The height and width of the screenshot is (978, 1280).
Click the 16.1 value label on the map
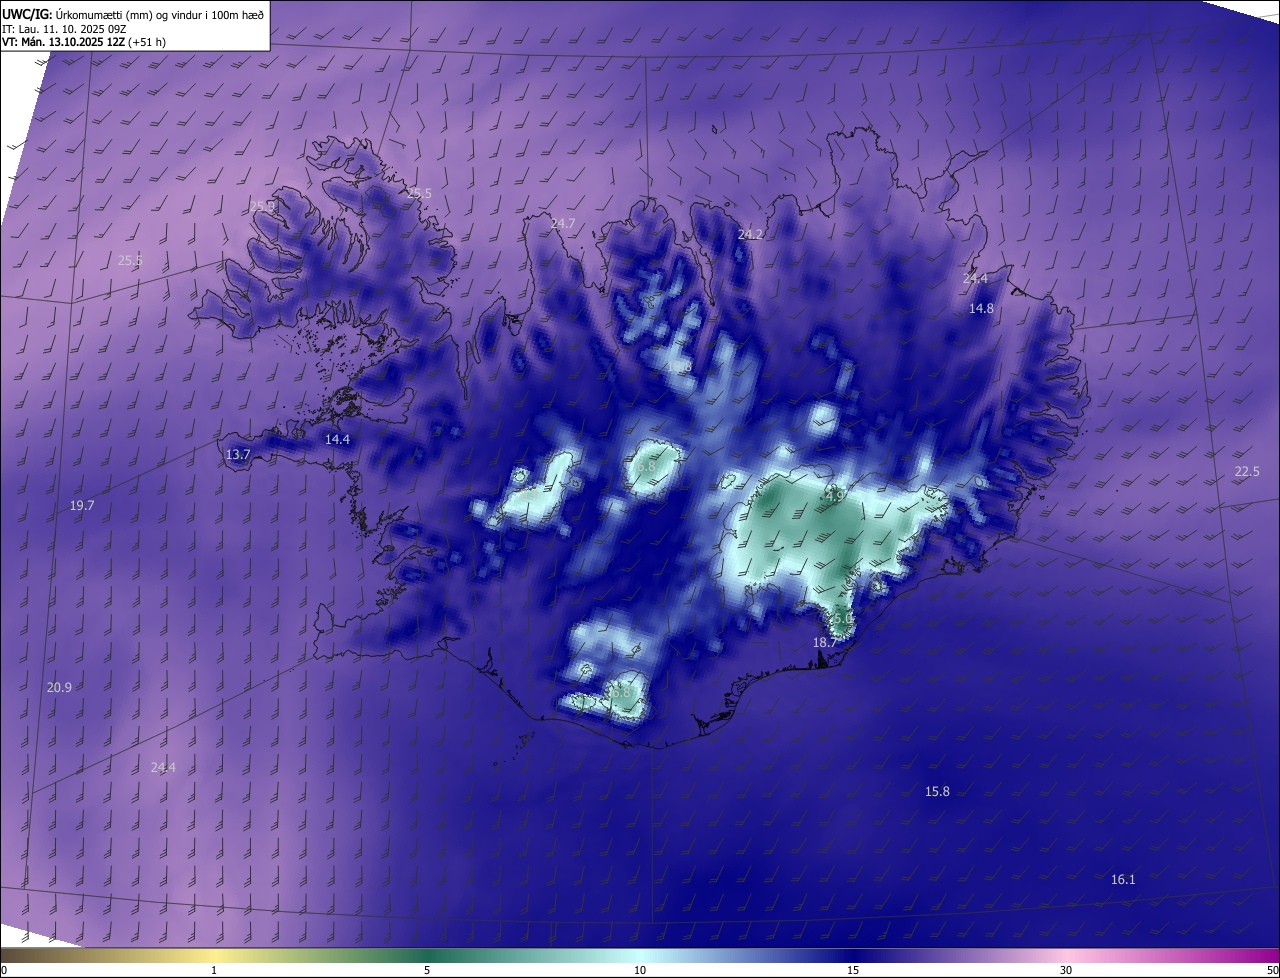tap(1123, 880)
